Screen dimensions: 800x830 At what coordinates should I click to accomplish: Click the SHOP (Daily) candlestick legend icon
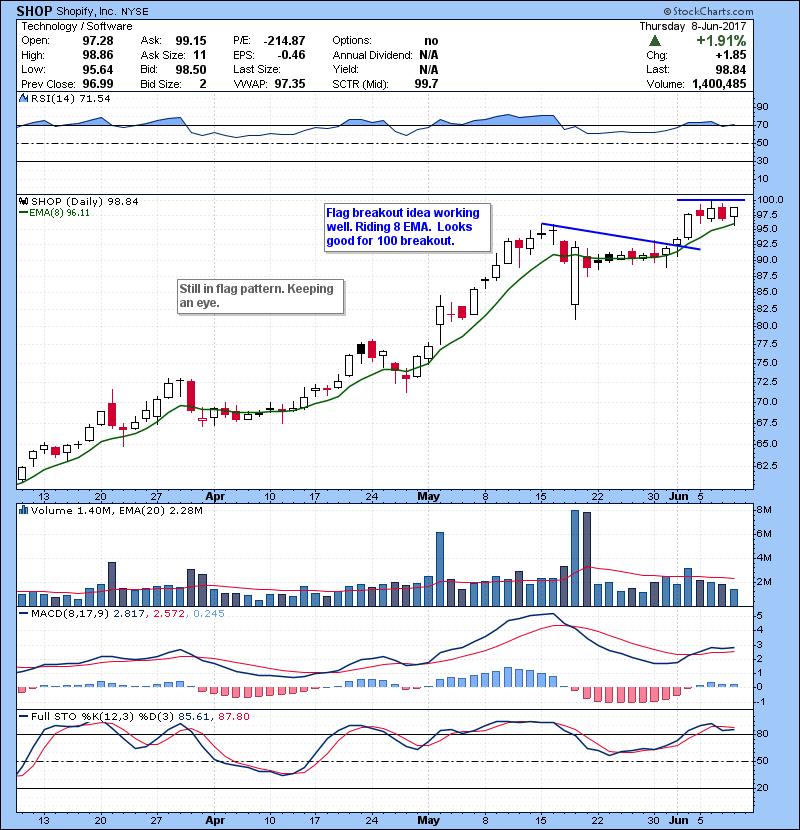pos(23,201)
